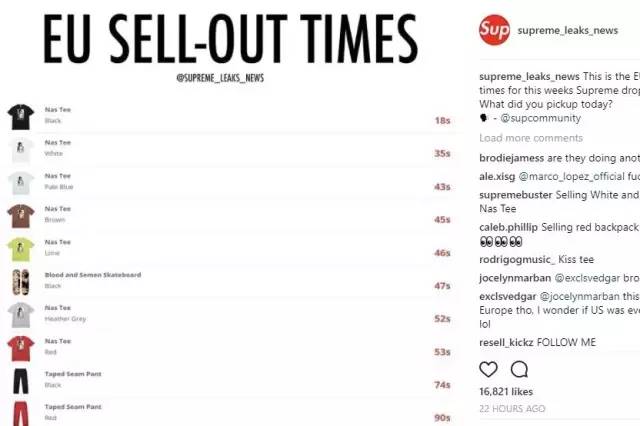Click the red Nas Tee thumbnail
Screen dimensions: 640x426
[x=21, y=348]
